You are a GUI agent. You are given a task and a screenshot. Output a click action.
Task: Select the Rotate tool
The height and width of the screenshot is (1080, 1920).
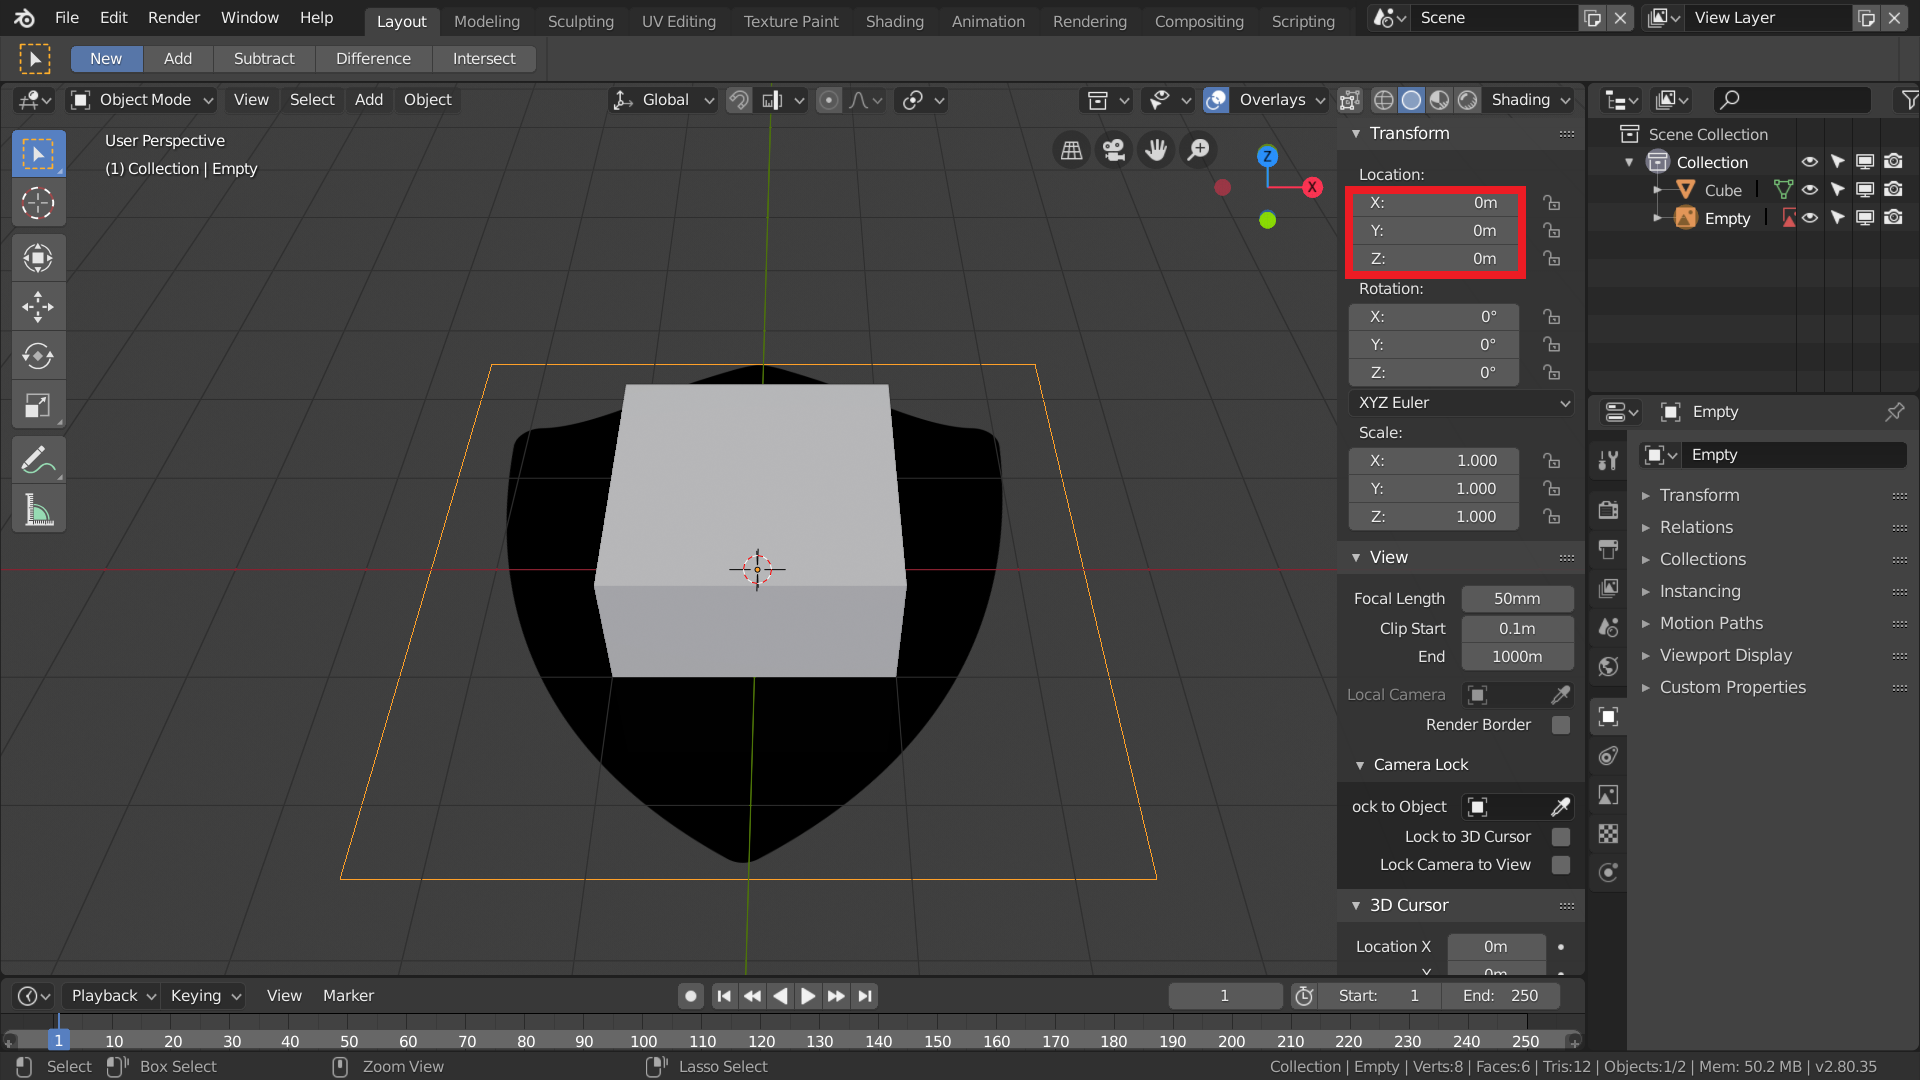tap(38, 356)
